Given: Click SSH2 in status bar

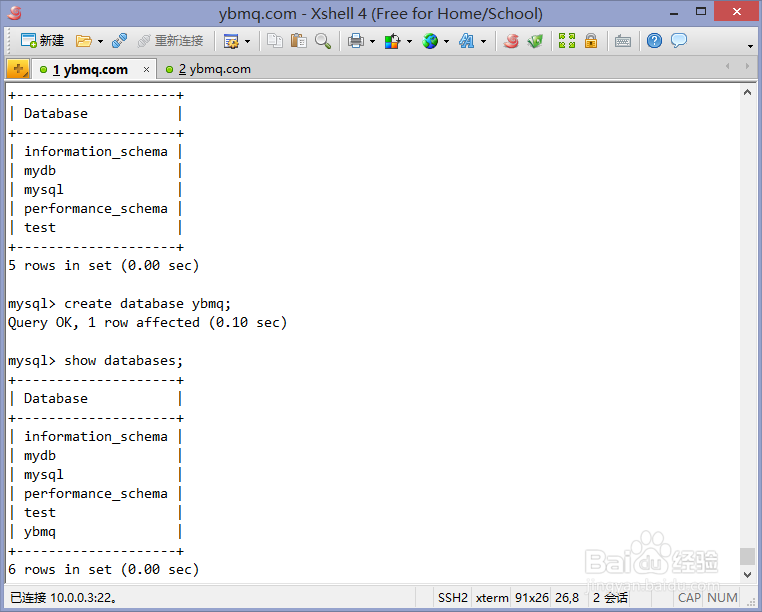Looking at the screenshot, I should point(453,597).
